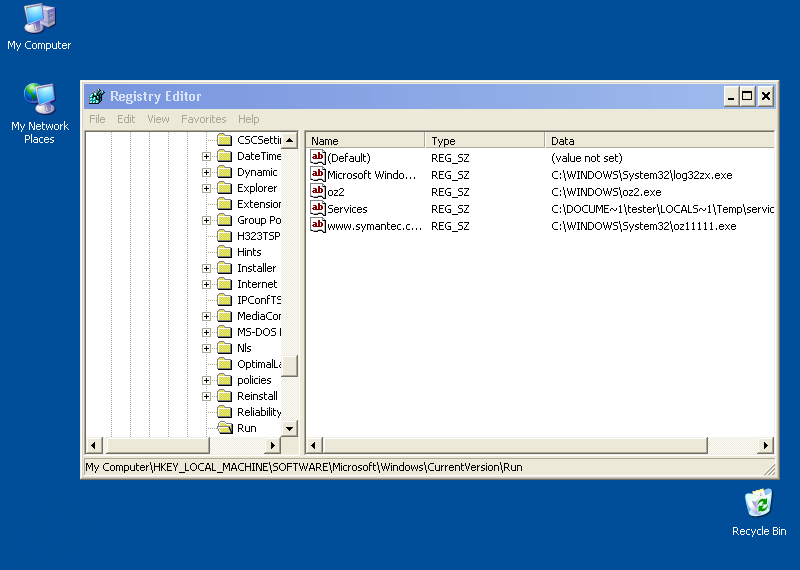Viewport: 800px width, 570px height.
Task: Expand the Internet key
Action: 206,284
